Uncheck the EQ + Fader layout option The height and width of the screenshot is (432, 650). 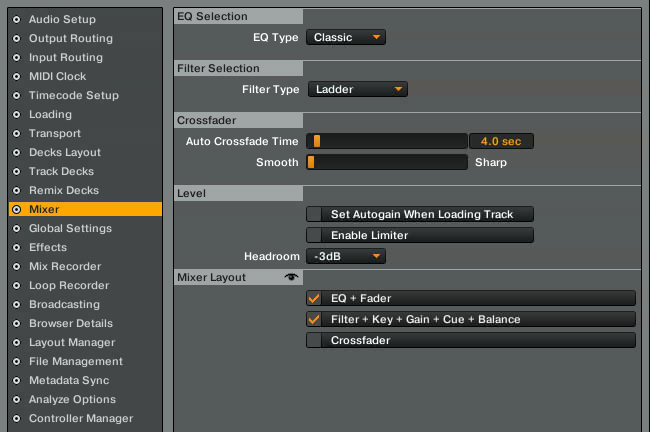(314, 298)
